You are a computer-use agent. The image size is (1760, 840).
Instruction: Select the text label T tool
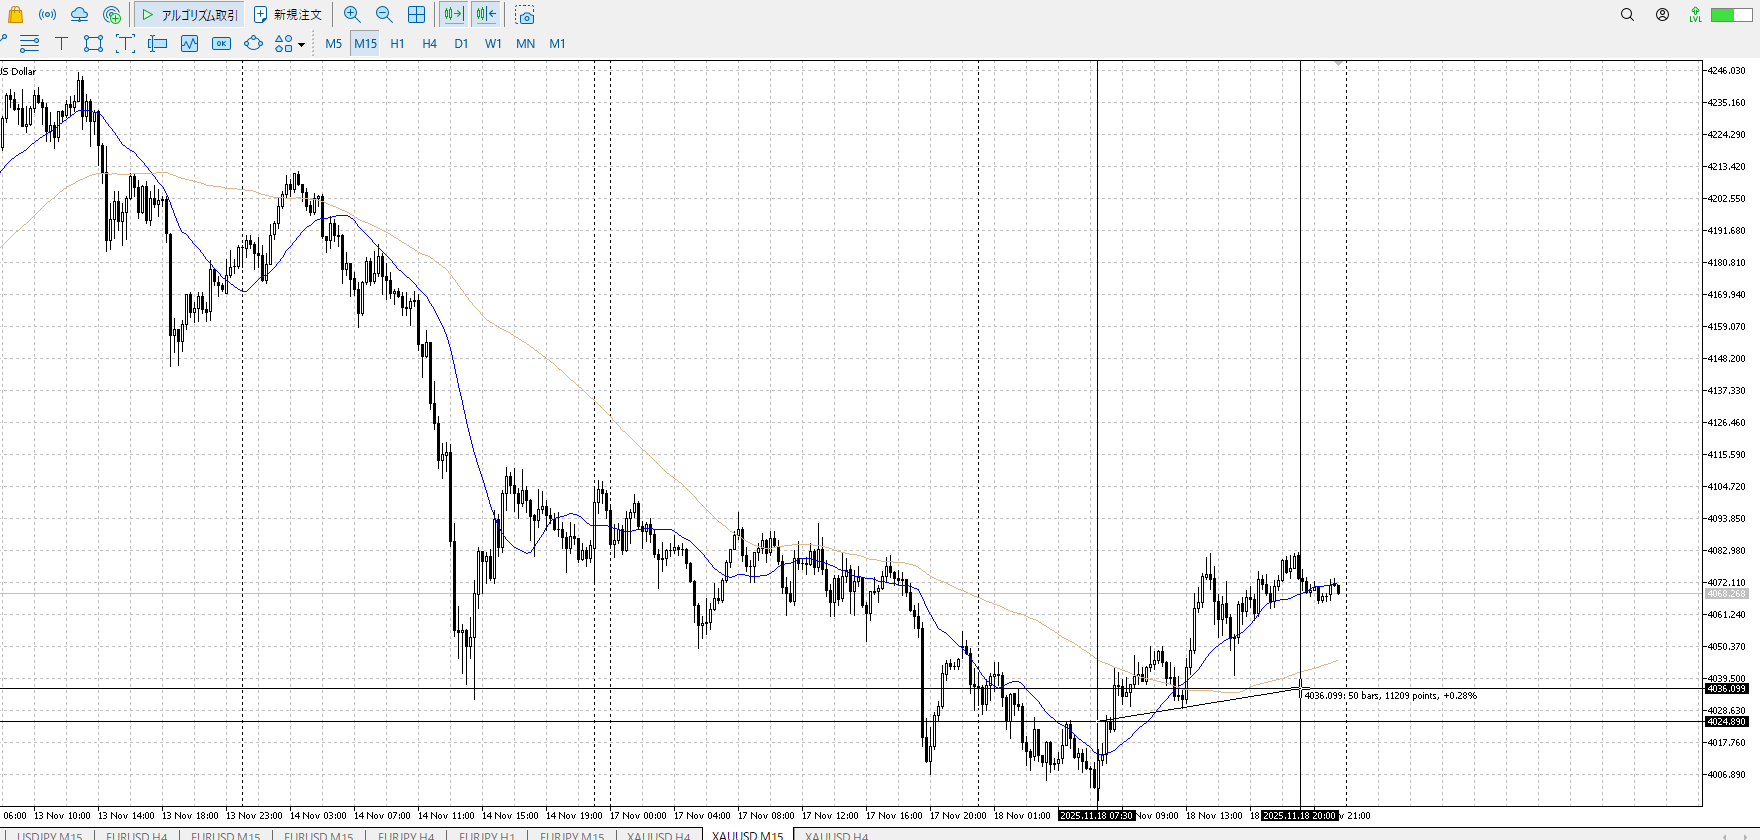pos(61,43)
